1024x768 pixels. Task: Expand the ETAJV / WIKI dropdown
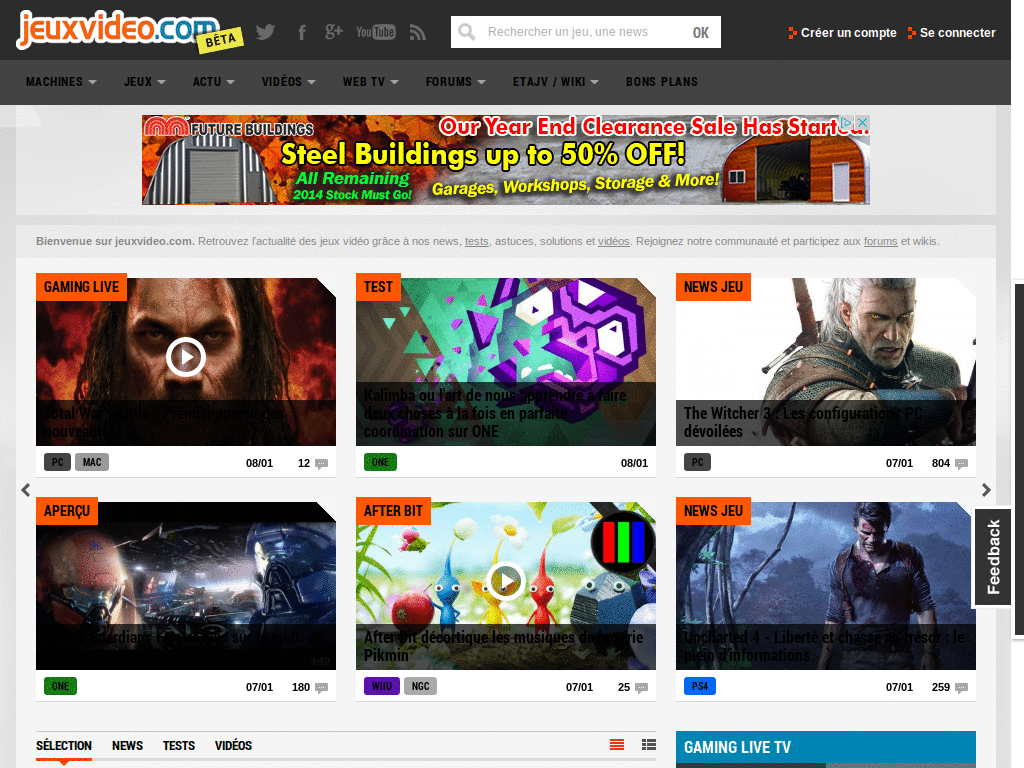point(556,82)
